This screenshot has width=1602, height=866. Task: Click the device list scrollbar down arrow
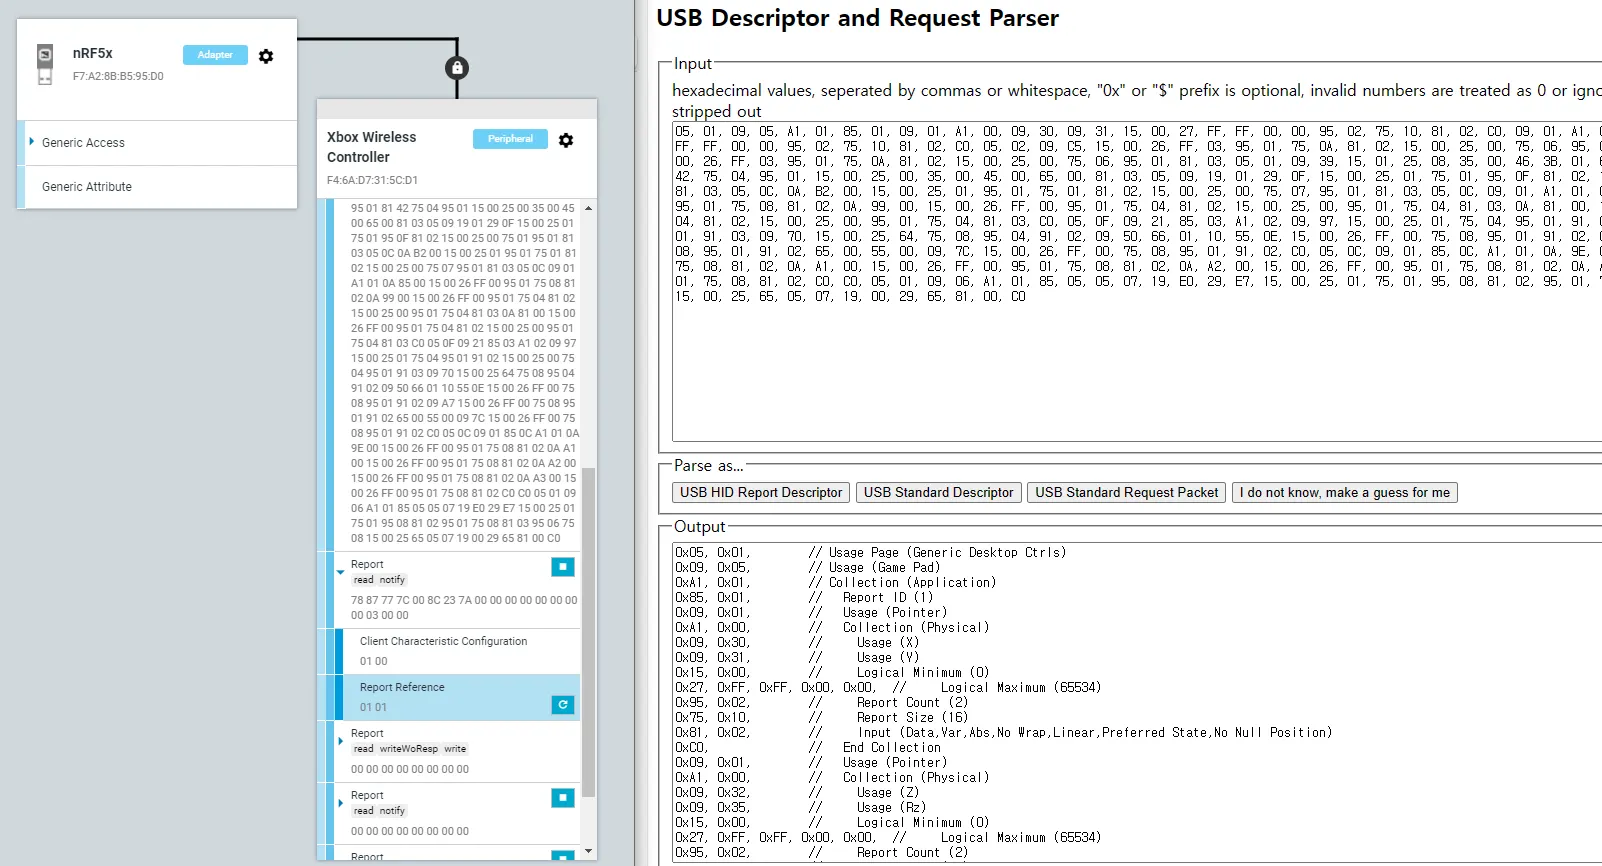point(588,851)
